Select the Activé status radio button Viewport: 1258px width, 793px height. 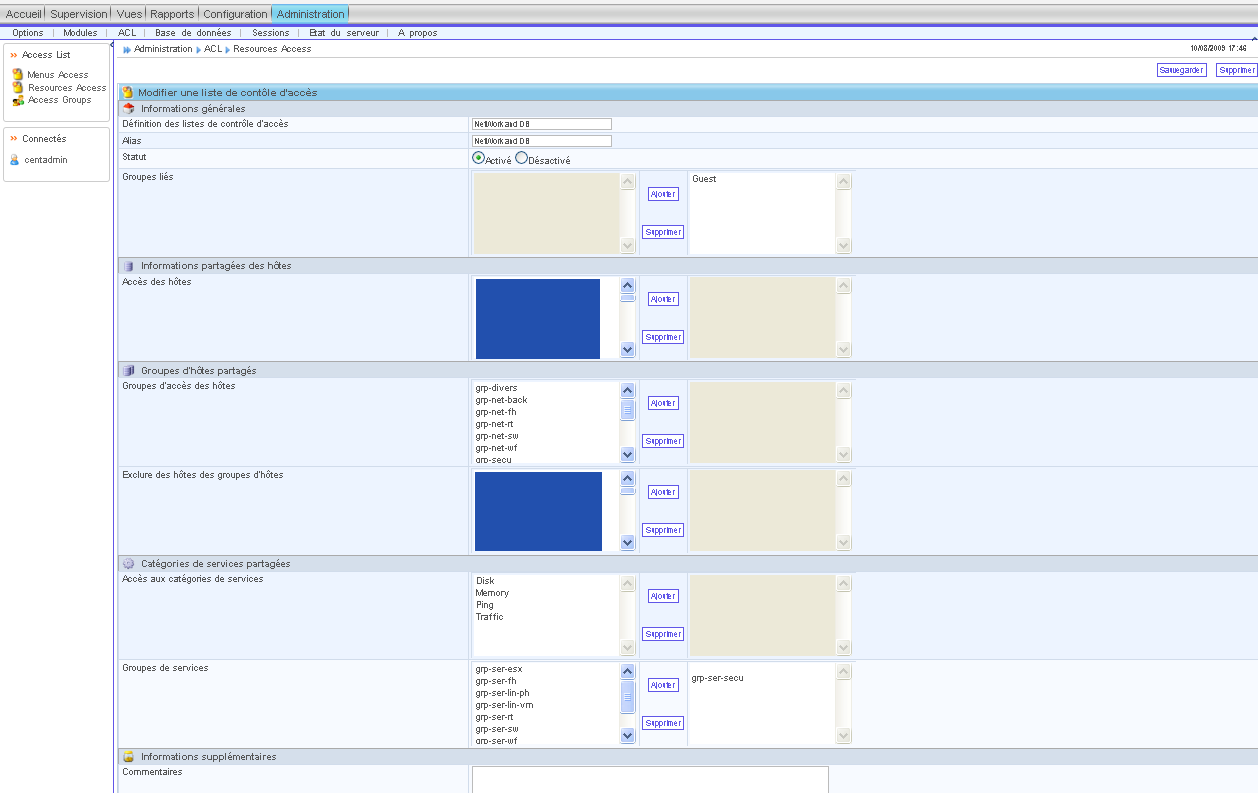pyautogui.click(x=479, y=158)
